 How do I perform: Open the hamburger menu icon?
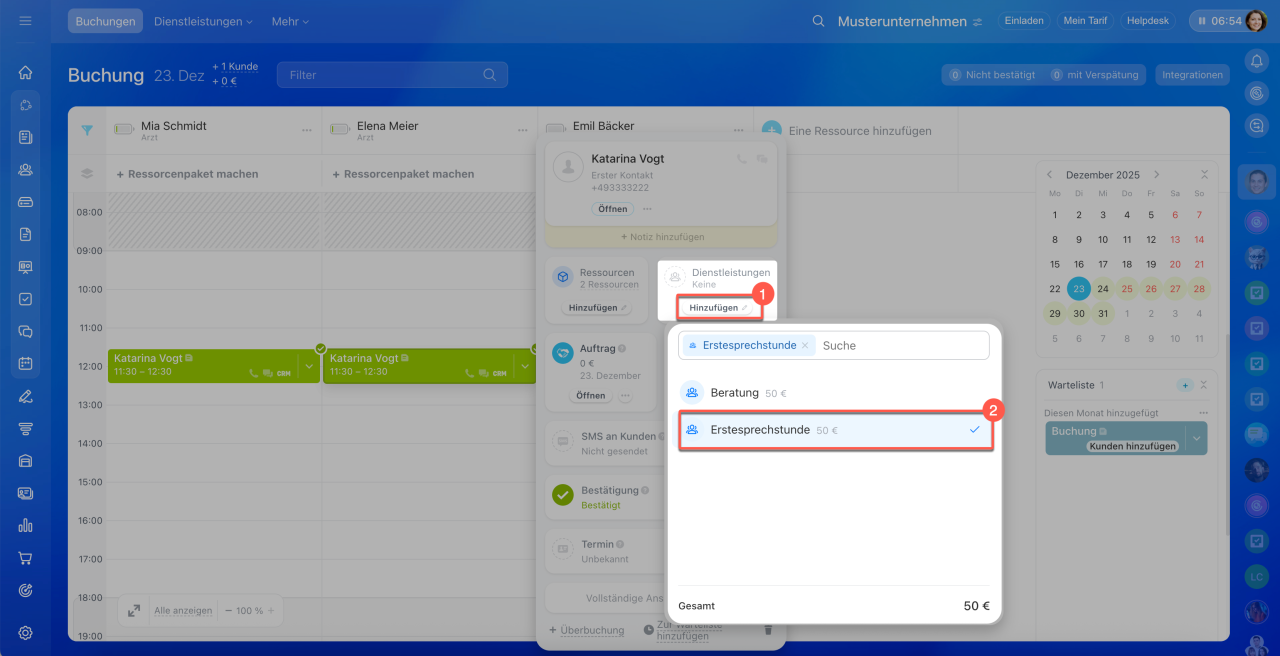25,21
